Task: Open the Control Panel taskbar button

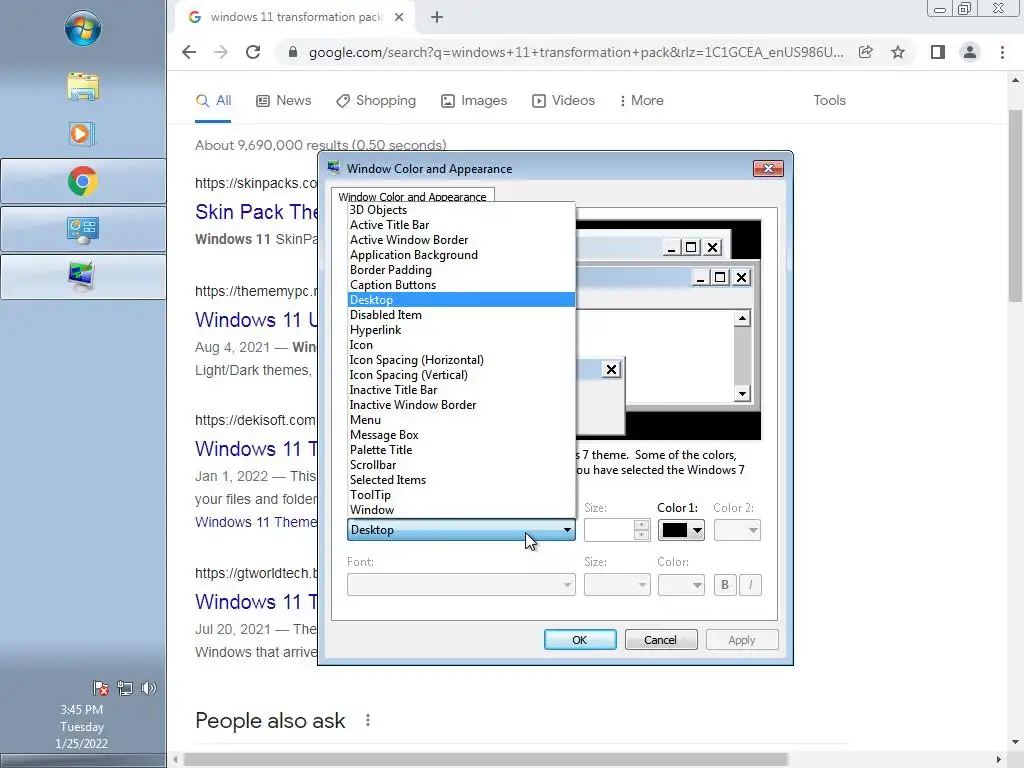Action: click(x=83, y=230)
